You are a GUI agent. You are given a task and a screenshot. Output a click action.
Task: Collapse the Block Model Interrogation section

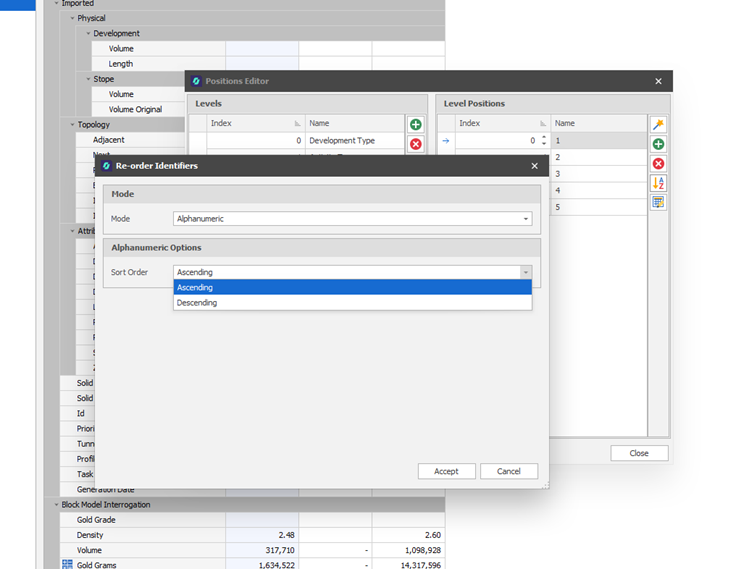click(55, 505)
